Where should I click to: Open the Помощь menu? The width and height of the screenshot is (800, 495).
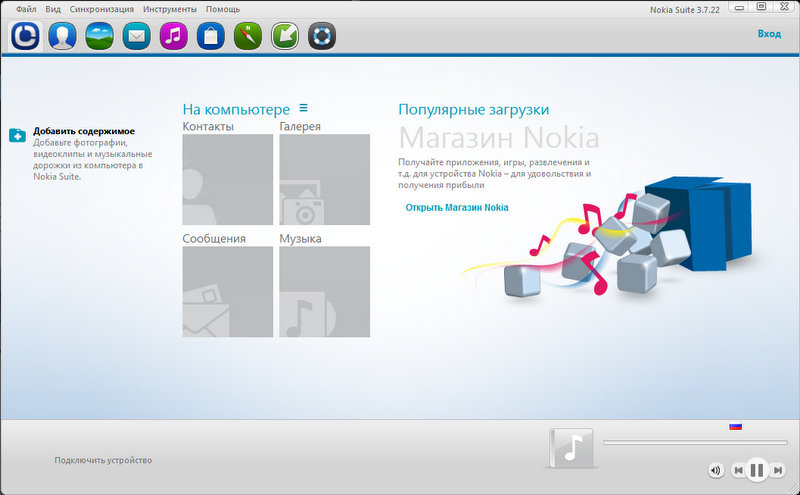tap(223, 9)
